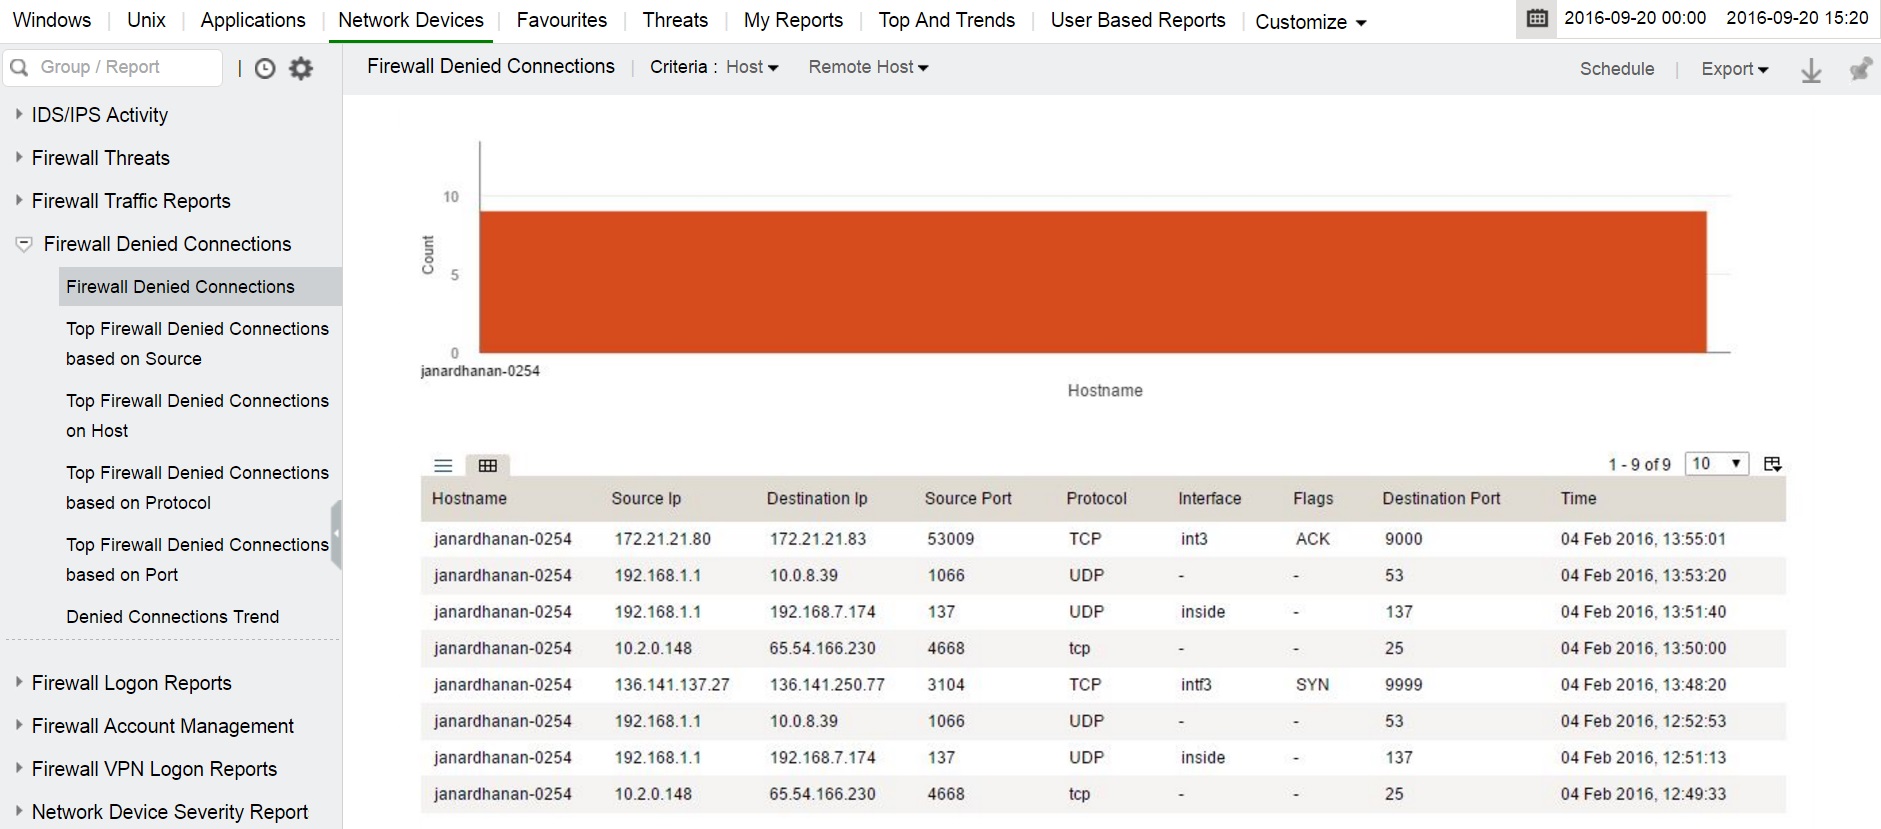Click the time 04 Feb 2016, 13:55:01
This screenshot has width=1881, height=829.
tap(1643, 539)
